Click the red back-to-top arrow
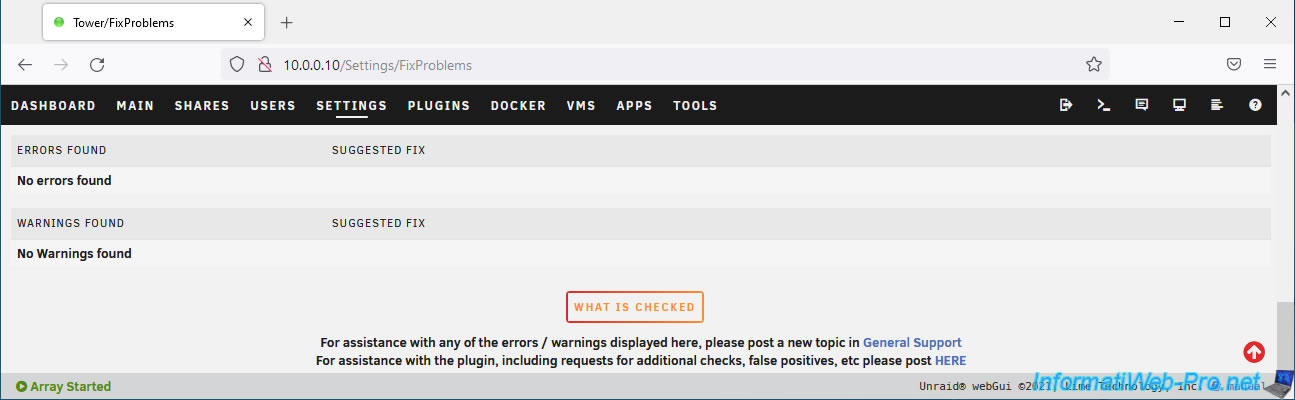This screenshot has width=1295, height=400. coord(1254,351)
